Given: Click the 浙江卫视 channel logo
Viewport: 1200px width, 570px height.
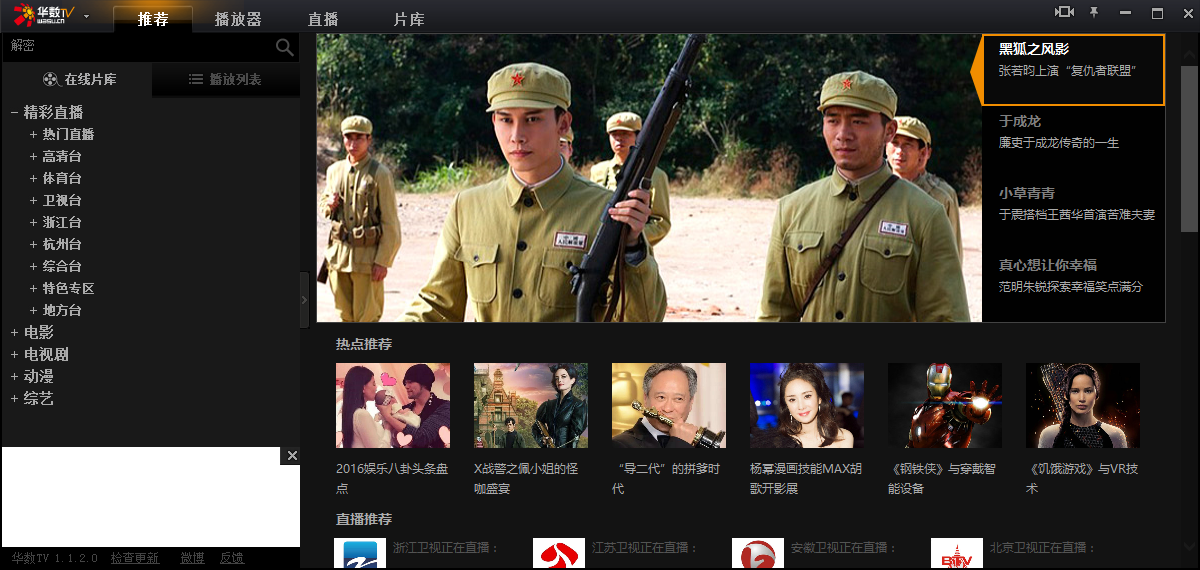Looking at the screenshot, I should pyautogui.click(x=359, y=553).
